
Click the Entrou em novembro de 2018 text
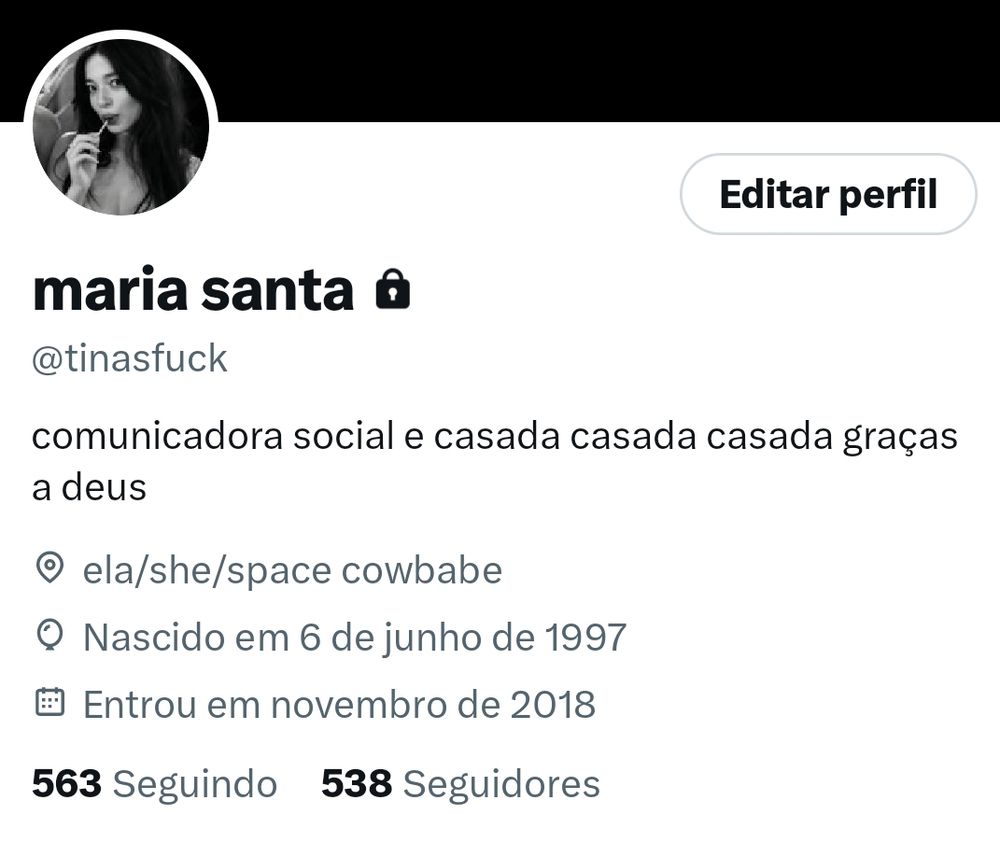(x=339, y=705)
